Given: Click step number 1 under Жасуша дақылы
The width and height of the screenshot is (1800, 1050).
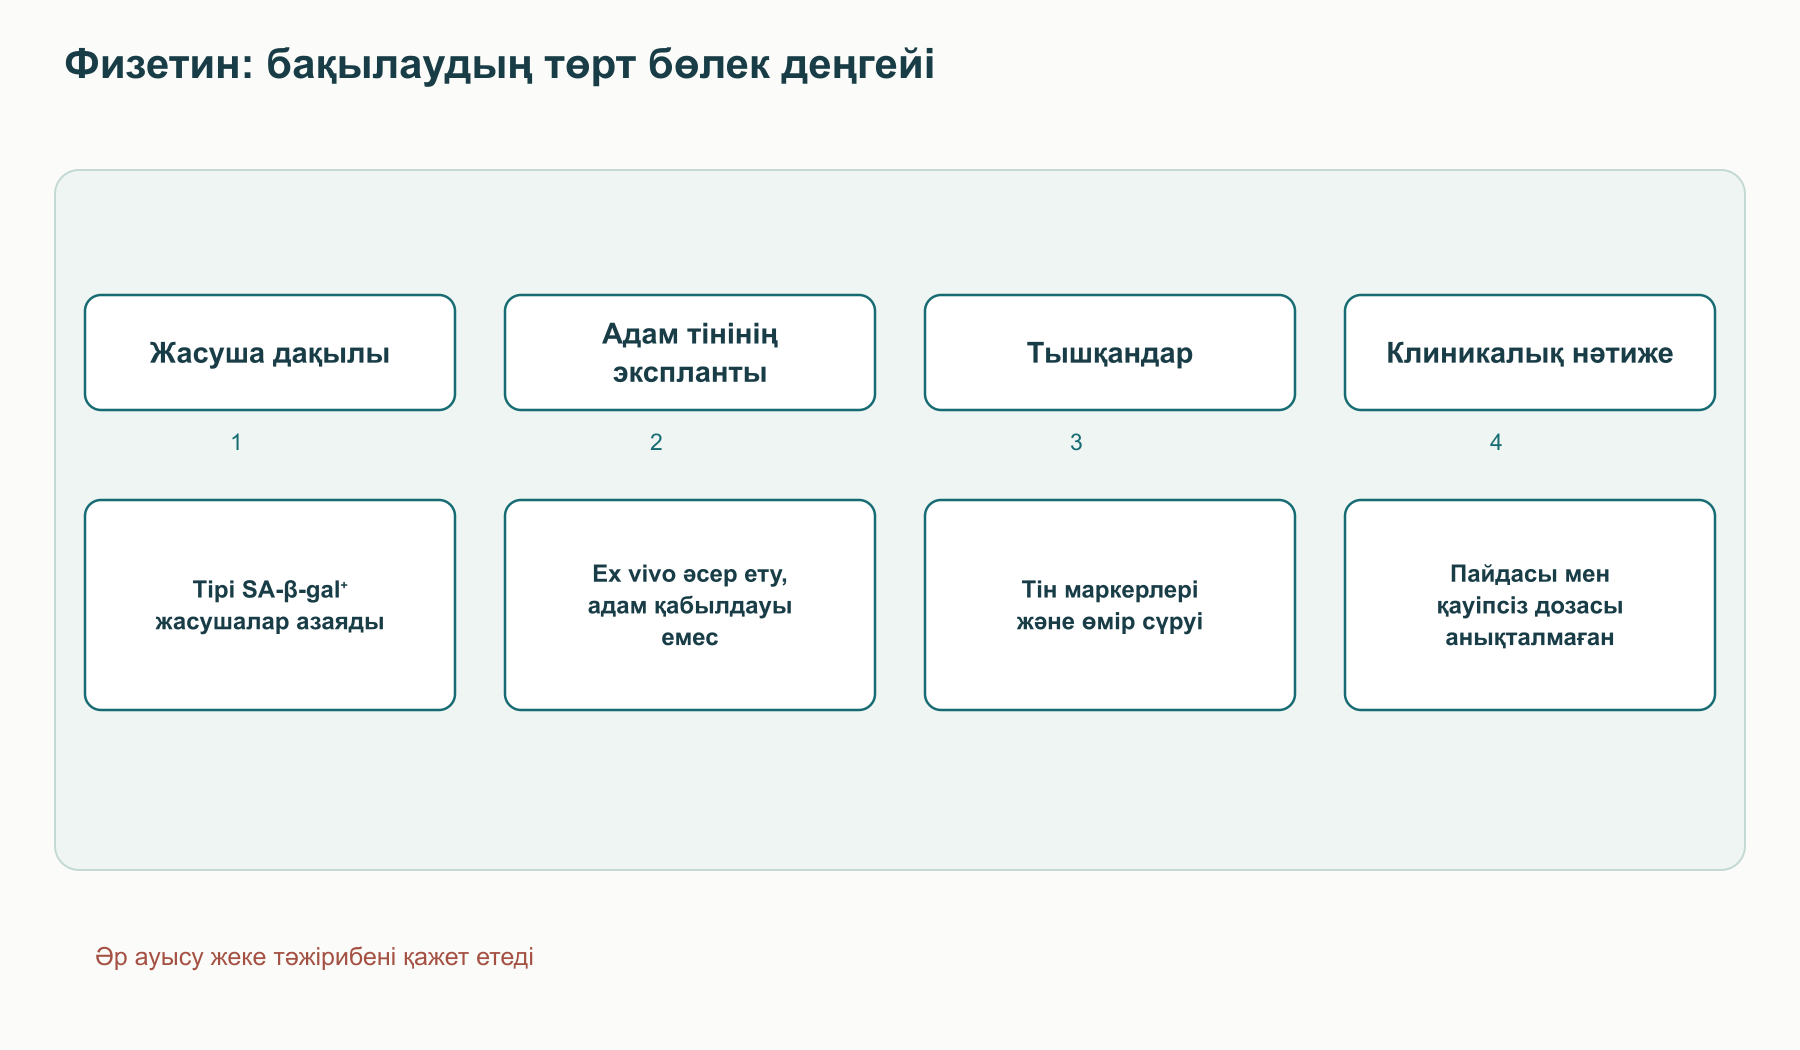Looking at the screenshot, I should 236,442.
